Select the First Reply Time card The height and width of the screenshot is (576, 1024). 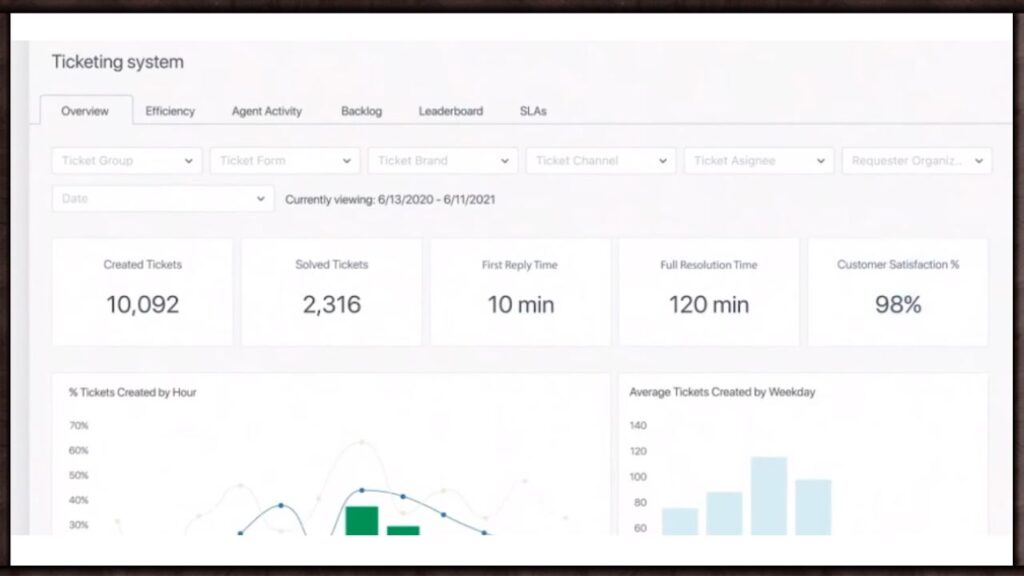(x=520, y=292)
